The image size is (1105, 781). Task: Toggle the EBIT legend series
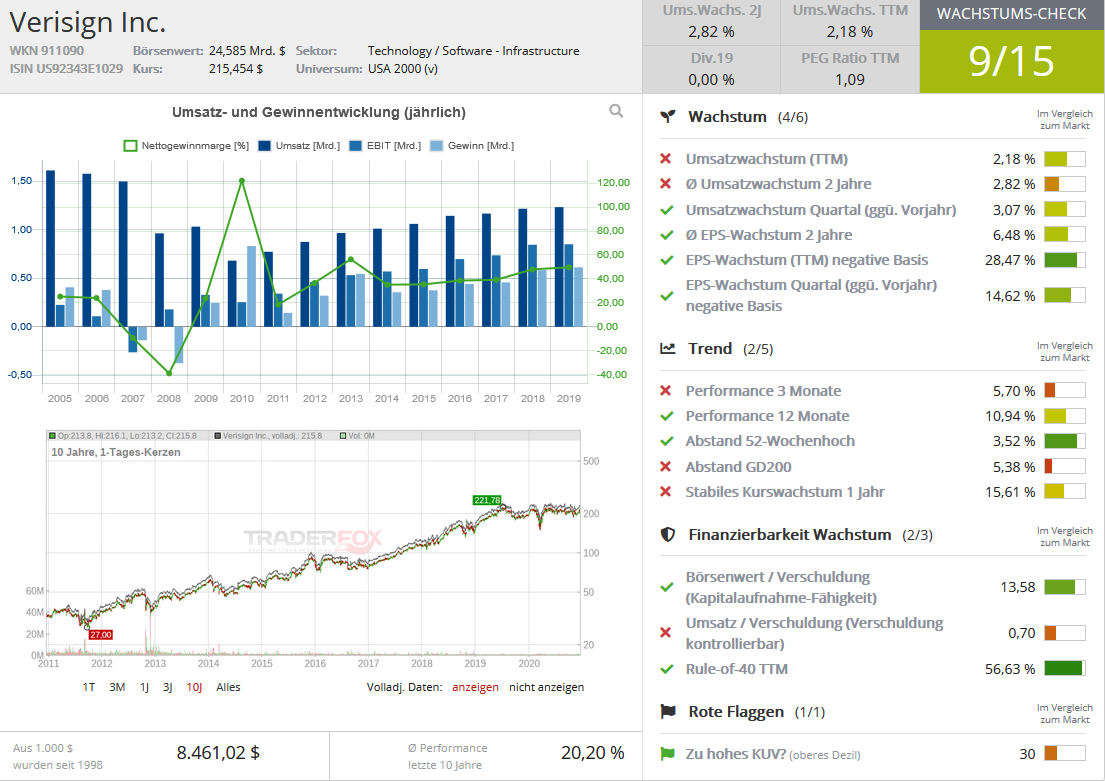(385, 146)
